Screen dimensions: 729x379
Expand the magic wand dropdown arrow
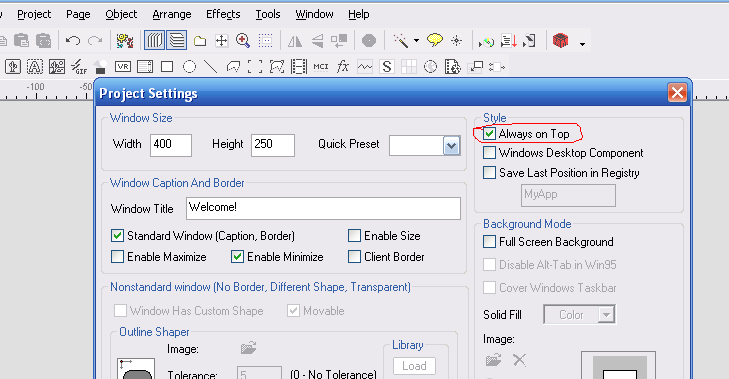click(416, 41)
